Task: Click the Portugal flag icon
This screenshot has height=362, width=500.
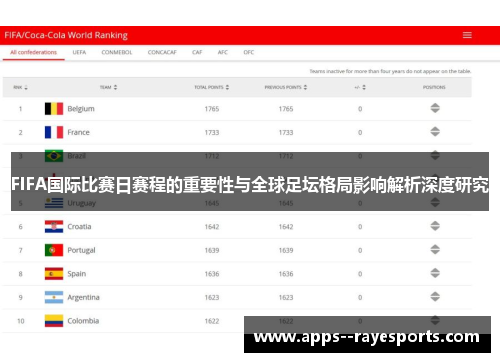Action: click(x=54, y=250)
